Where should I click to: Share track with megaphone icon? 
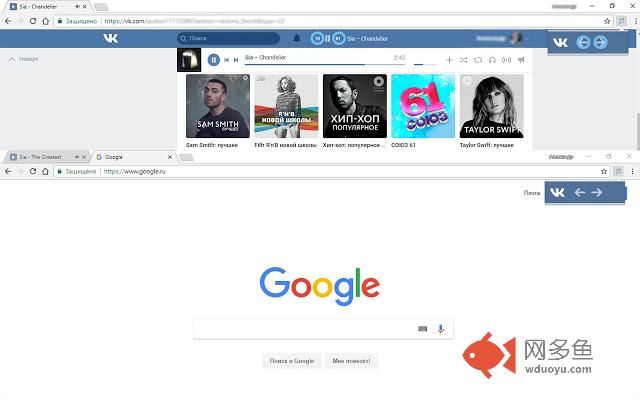tap(521, 60)
